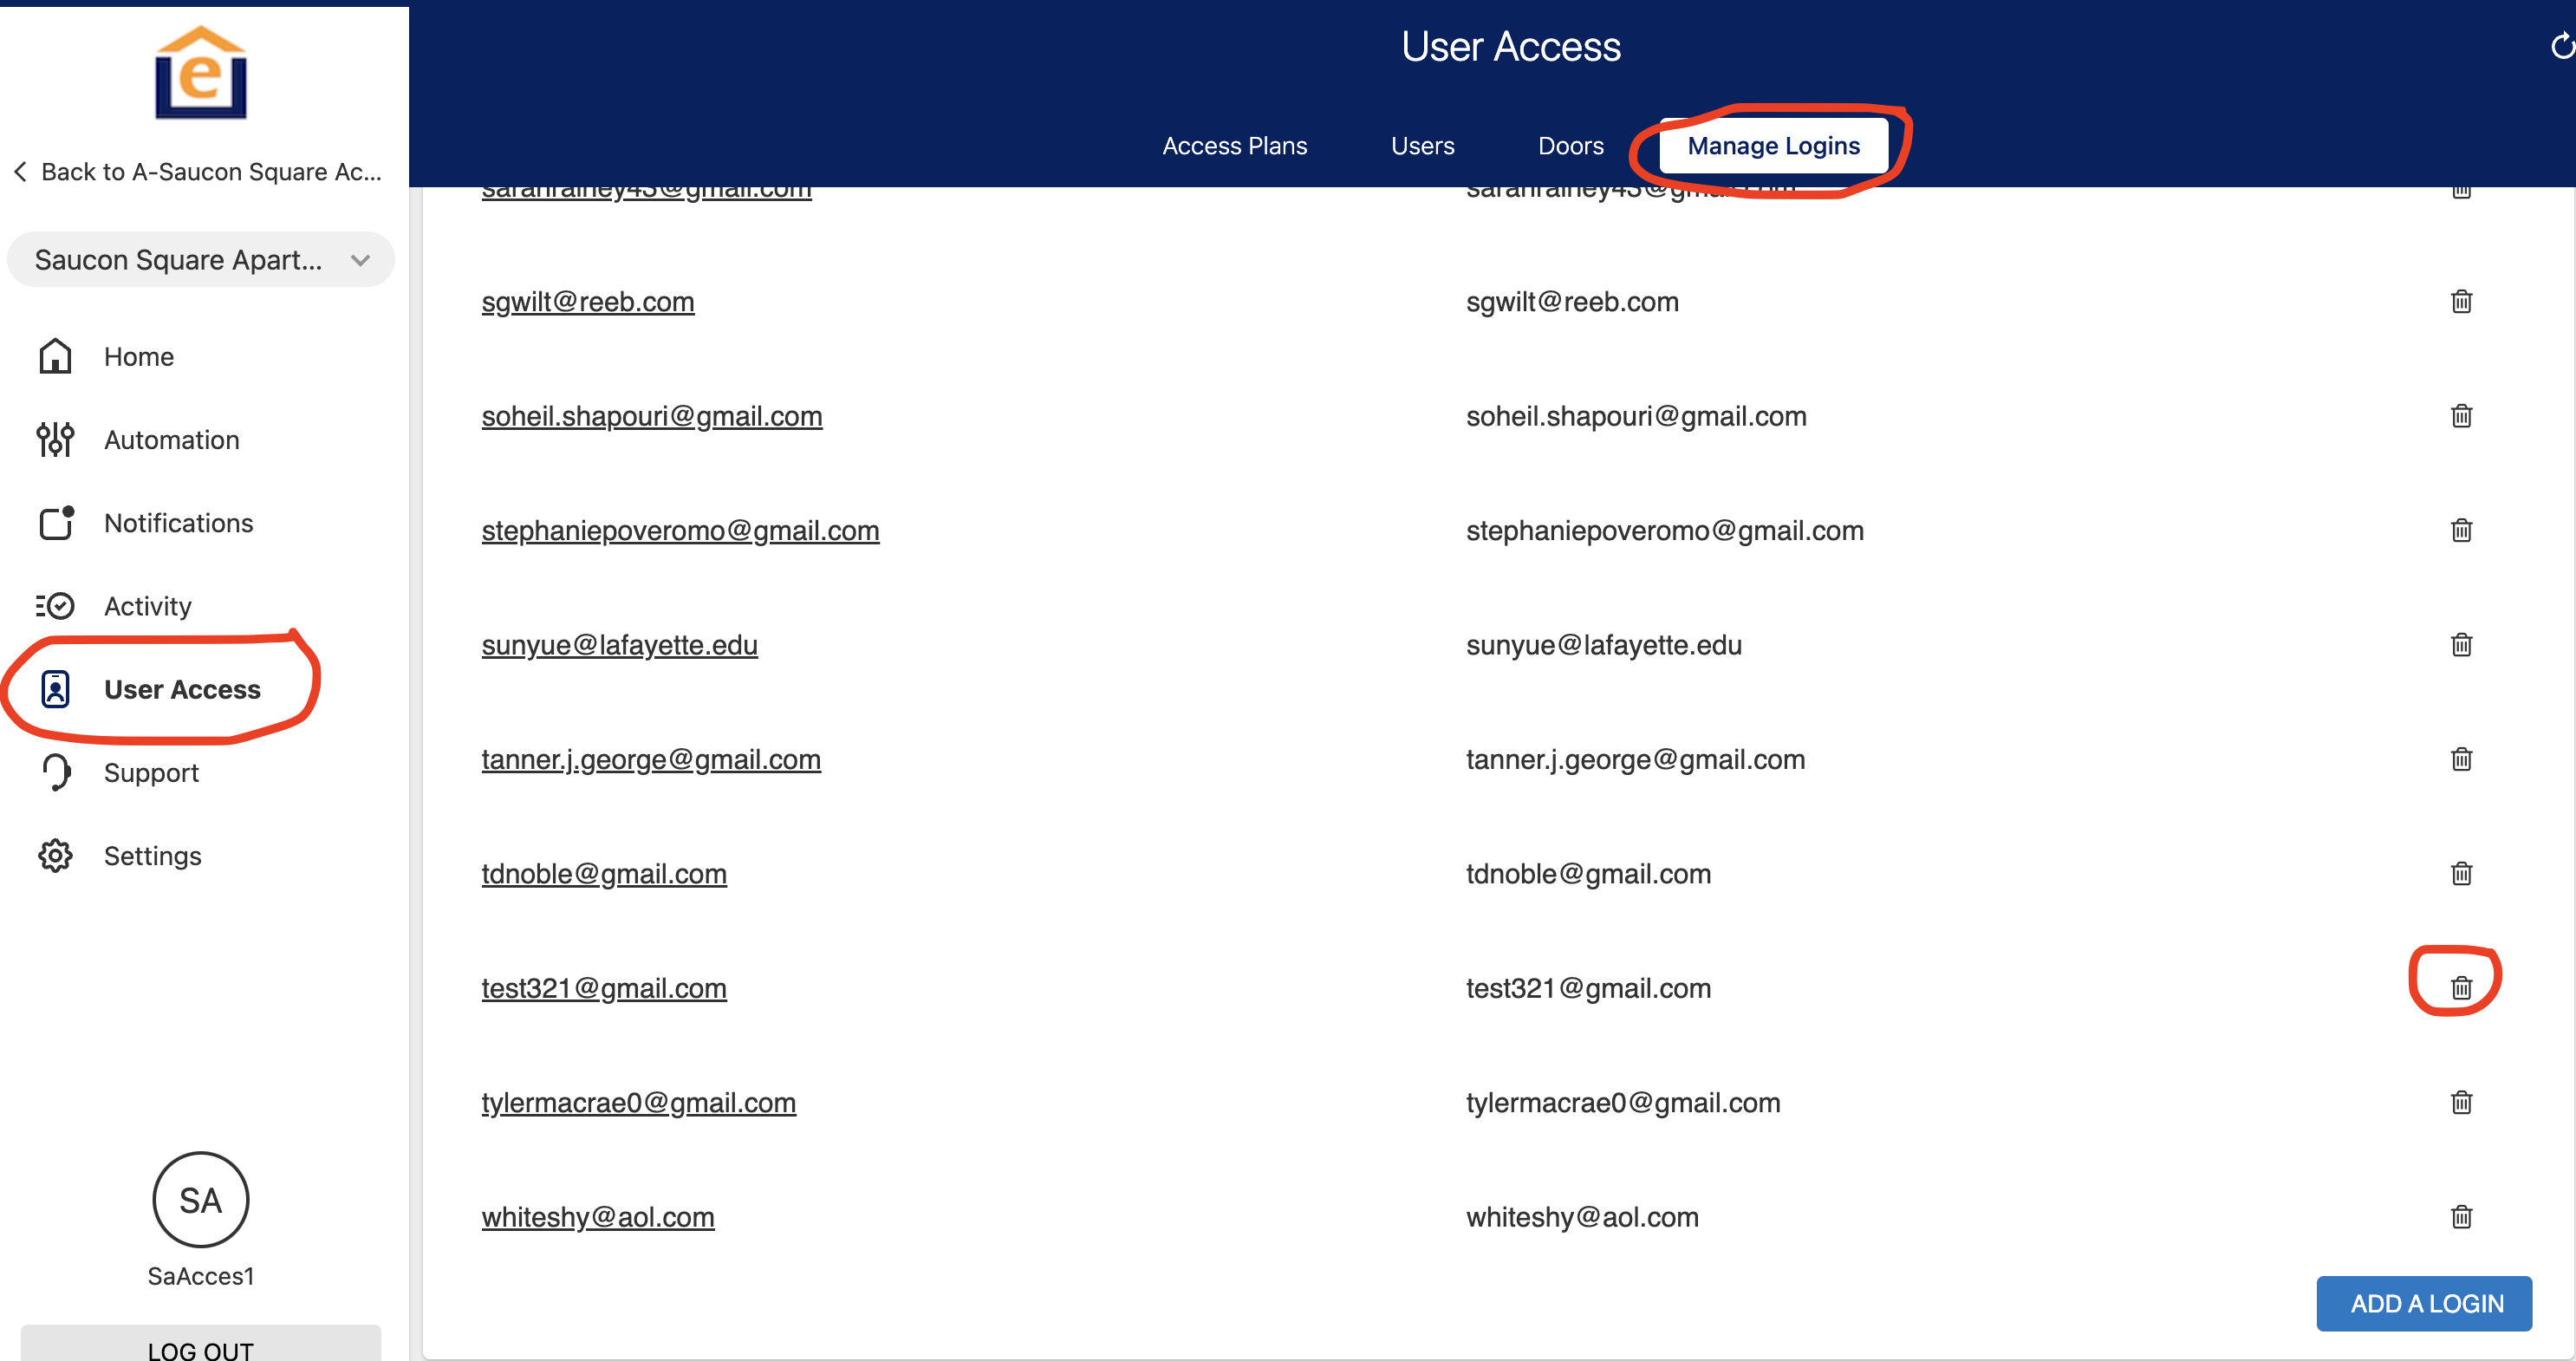Expand Saucon Square Apart... property dropdown
The width and height of the screenshot is (2576, 1361).
coord(201,260)
